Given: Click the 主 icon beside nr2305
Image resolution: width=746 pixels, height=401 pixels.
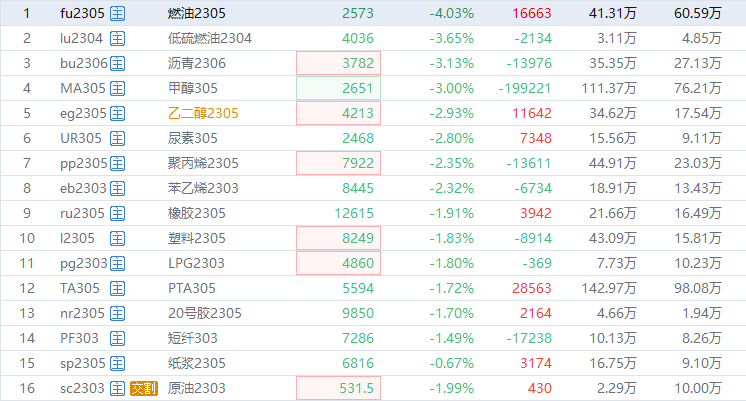Looking at the screenshot, I should (x=118, y=313).
